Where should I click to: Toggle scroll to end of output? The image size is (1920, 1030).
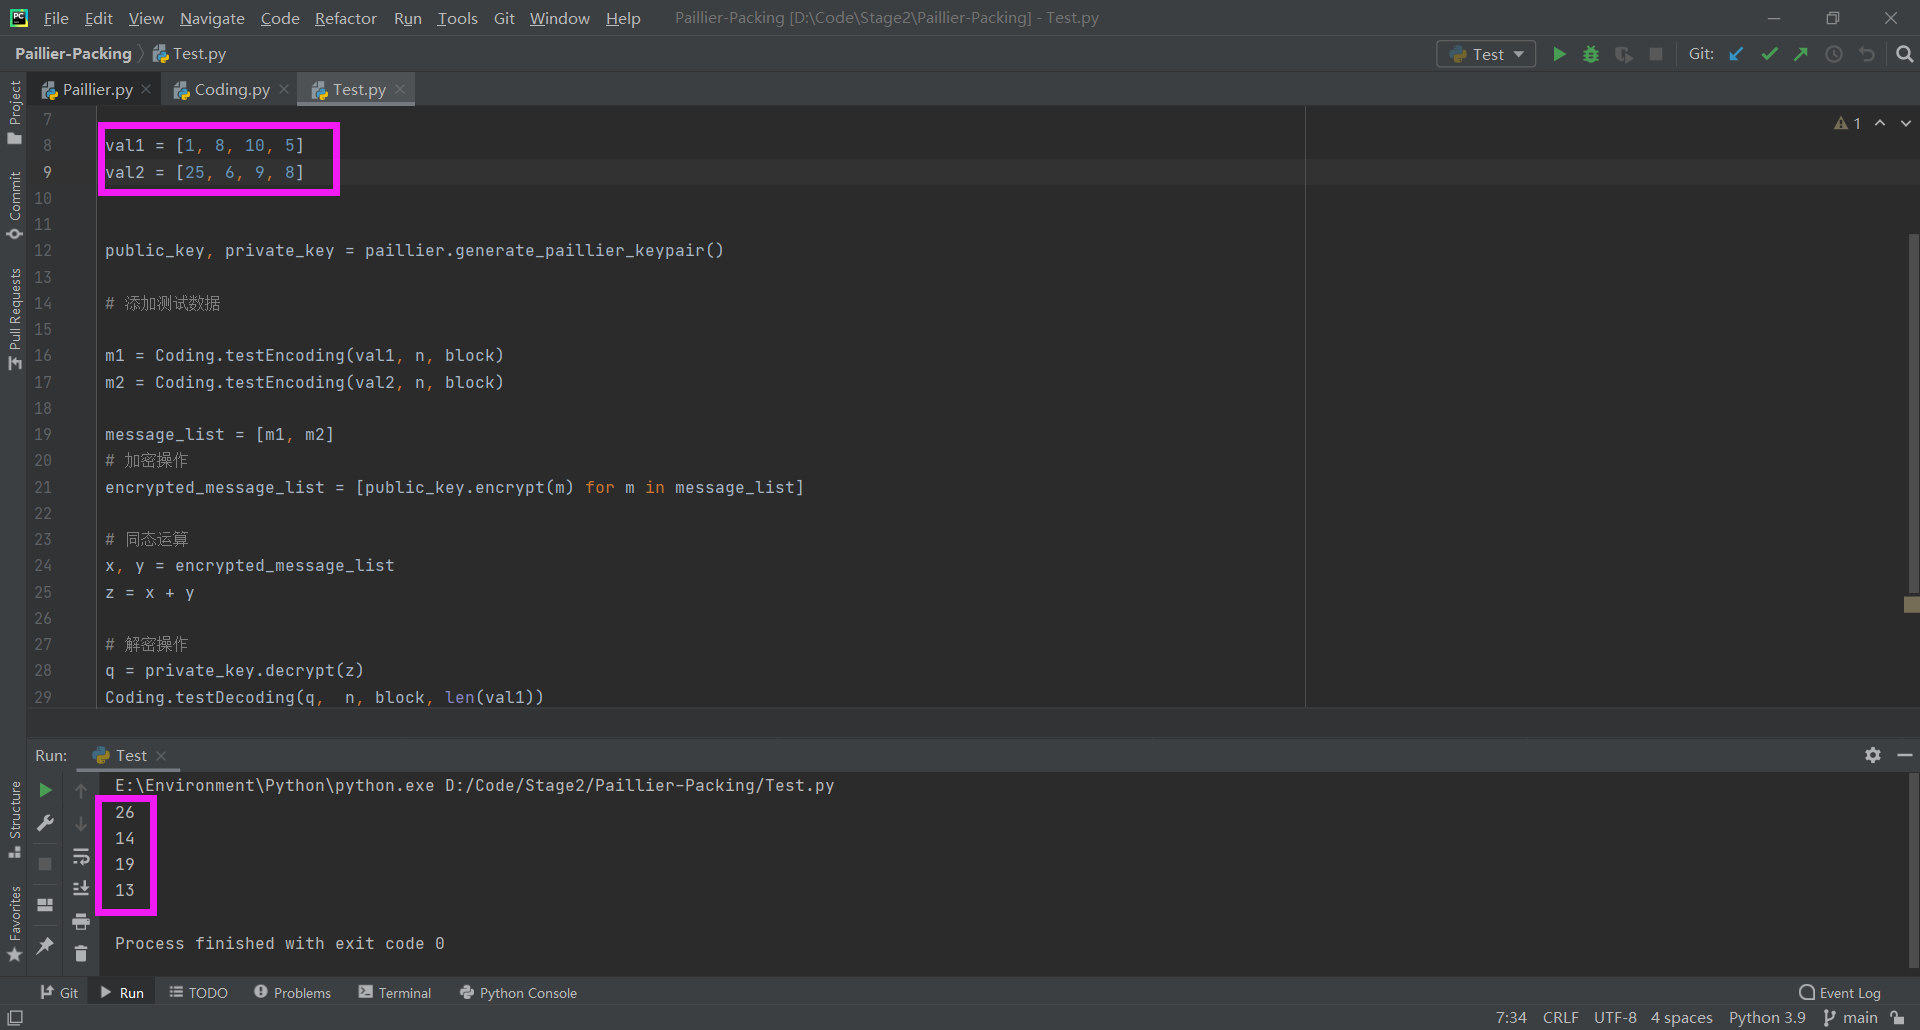point(81,888)
